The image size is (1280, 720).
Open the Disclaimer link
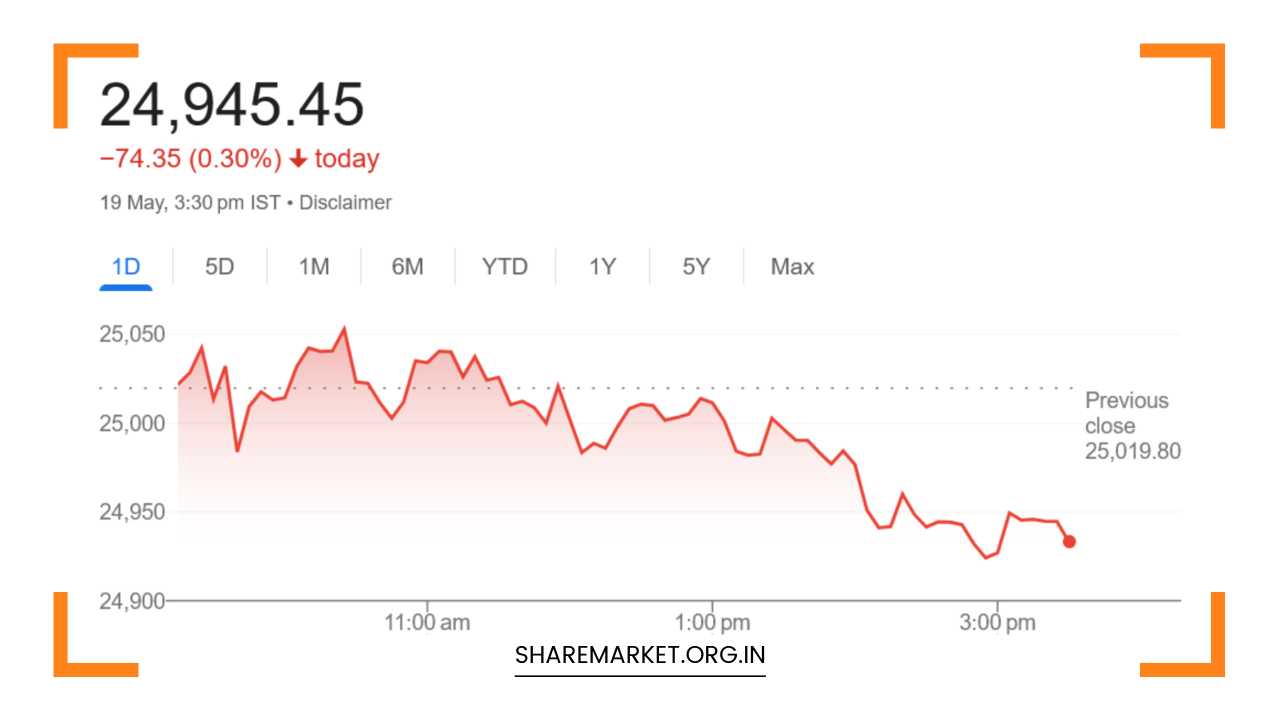(349, 202)
